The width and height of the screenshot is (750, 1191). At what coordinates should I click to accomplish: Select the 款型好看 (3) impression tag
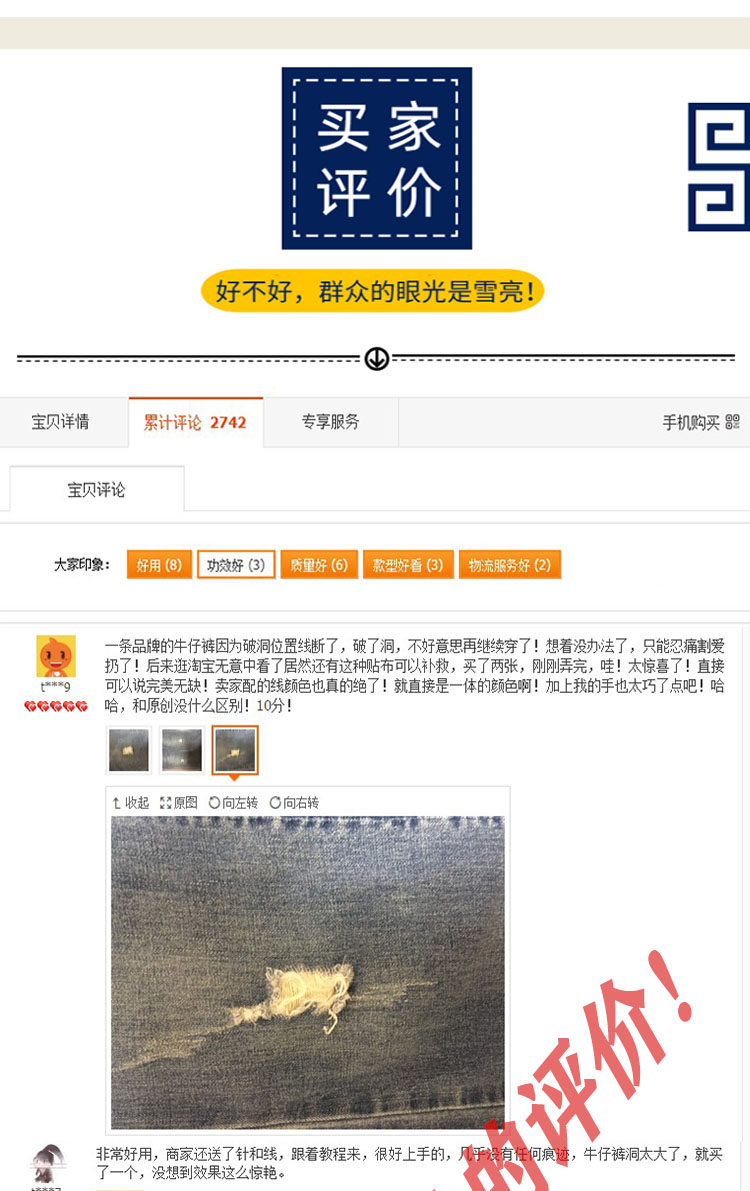[x=408, y=565]
